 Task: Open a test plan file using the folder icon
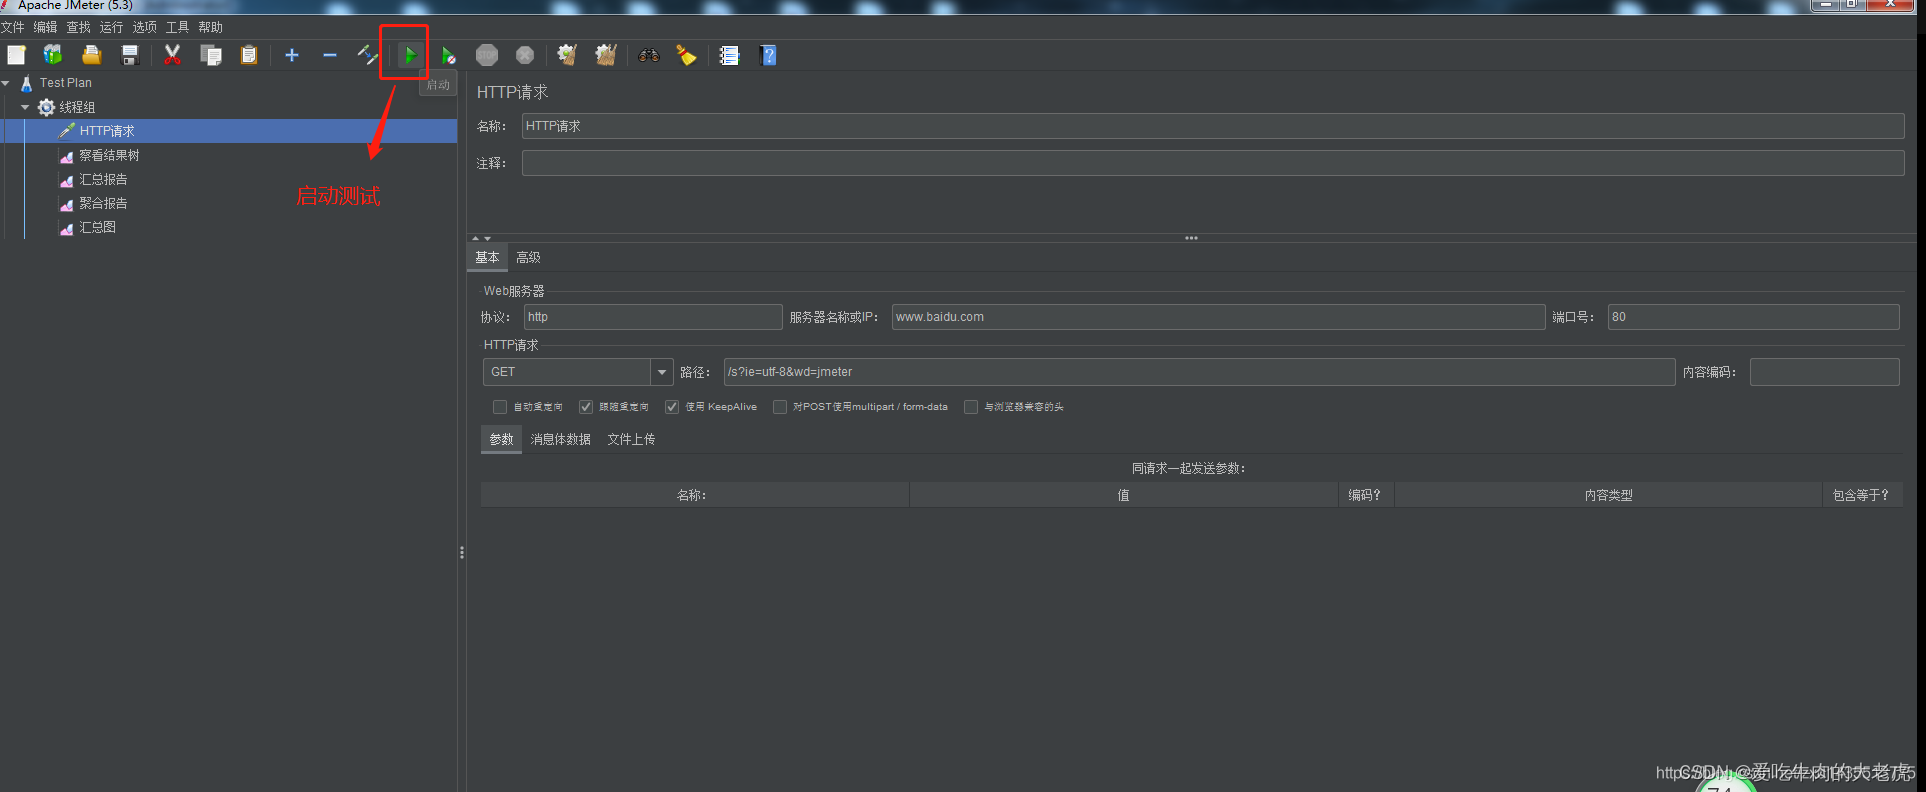tap(92, 55)
